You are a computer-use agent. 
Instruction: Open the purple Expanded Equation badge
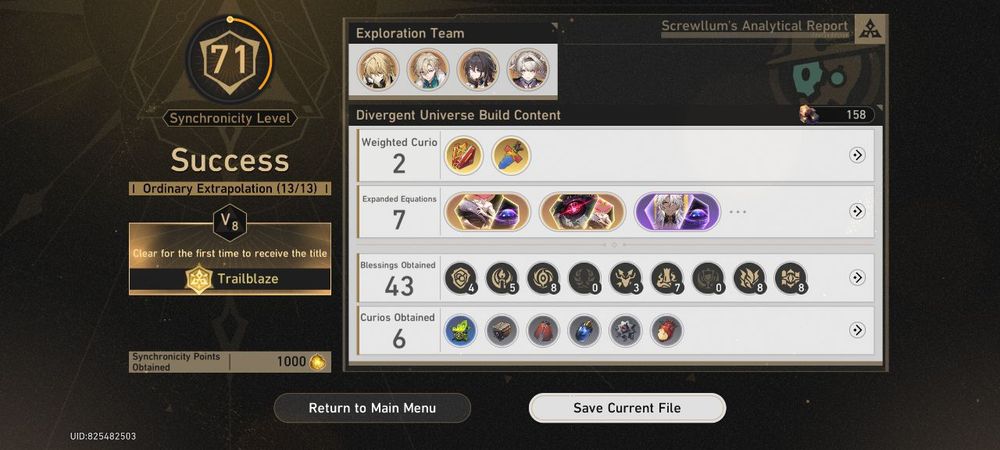(x=677, y=212)
